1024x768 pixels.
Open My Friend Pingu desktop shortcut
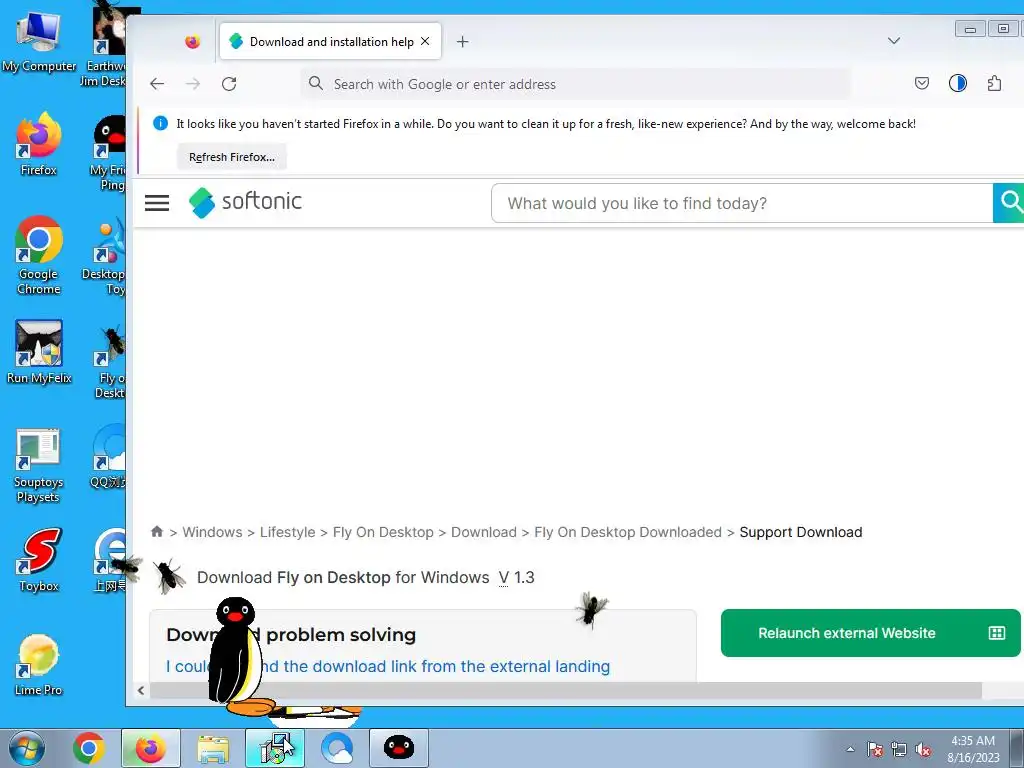pyautogui.click(x=108, y=153)
